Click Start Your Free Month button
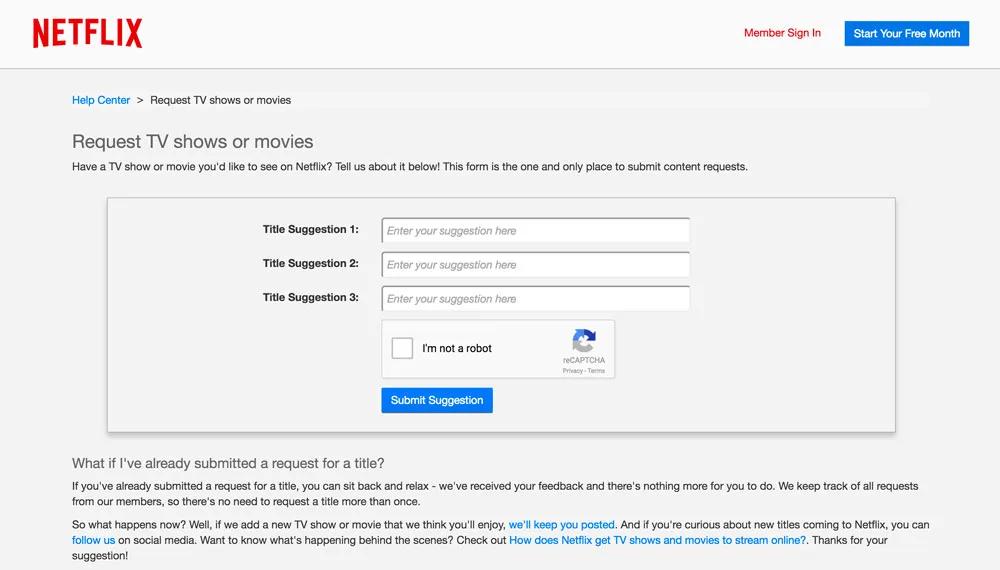The height and width of the screenshot is (570, 1000). [906, 34]
